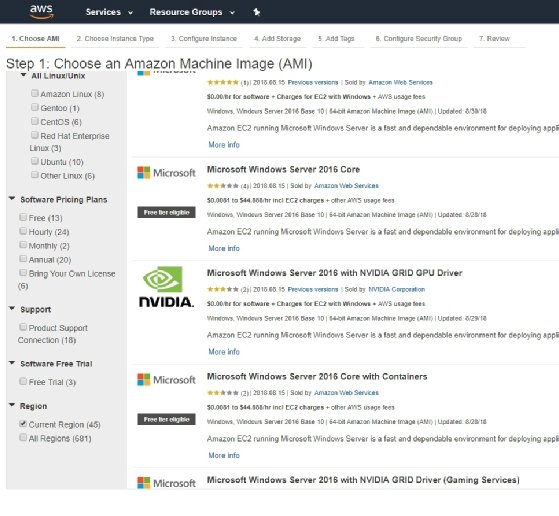Open Amazon Web Services seller link for 2016 Core
The image size is (559, 516).
click(x=346, y=186)
